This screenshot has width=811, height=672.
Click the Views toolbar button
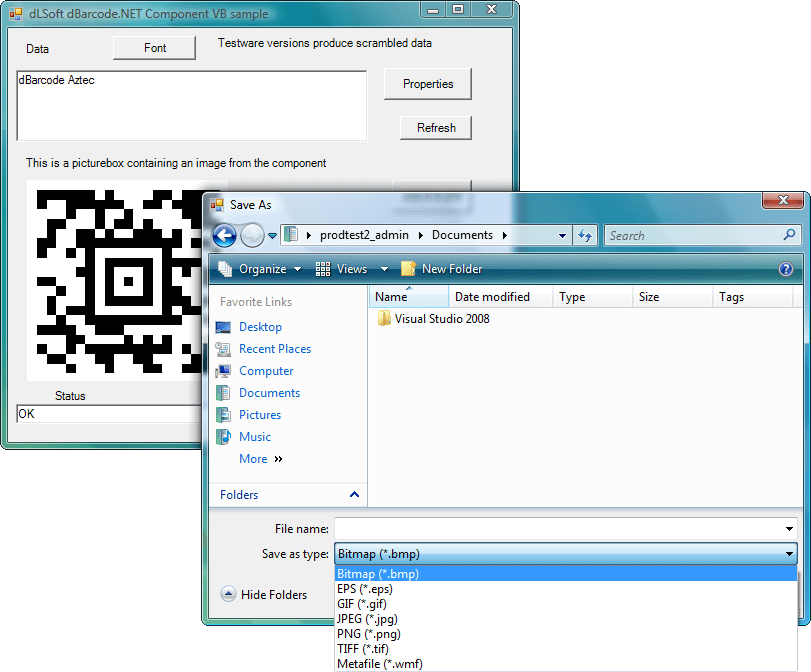[341, 269]
